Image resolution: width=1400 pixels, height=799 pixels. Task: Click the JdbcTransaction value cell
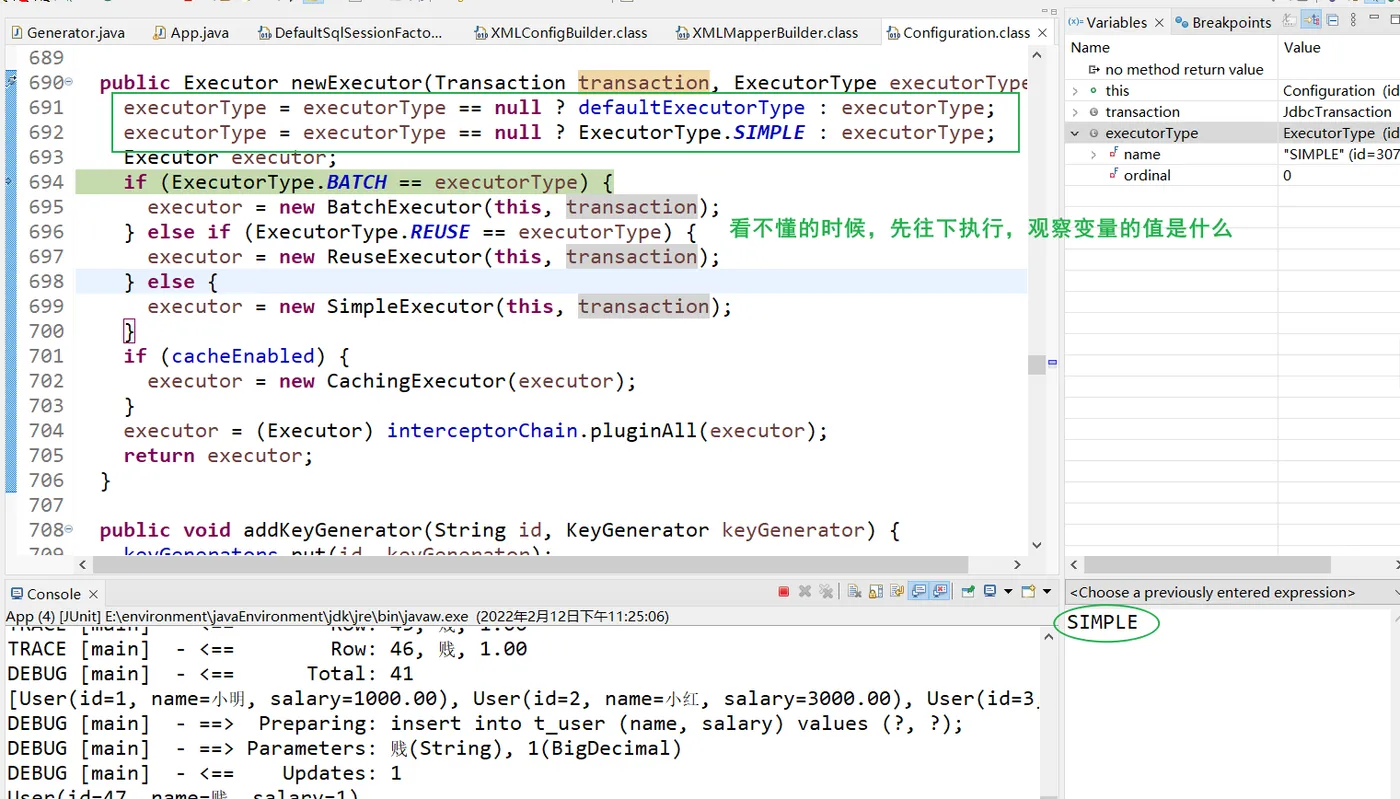[x=1337, y=112]
